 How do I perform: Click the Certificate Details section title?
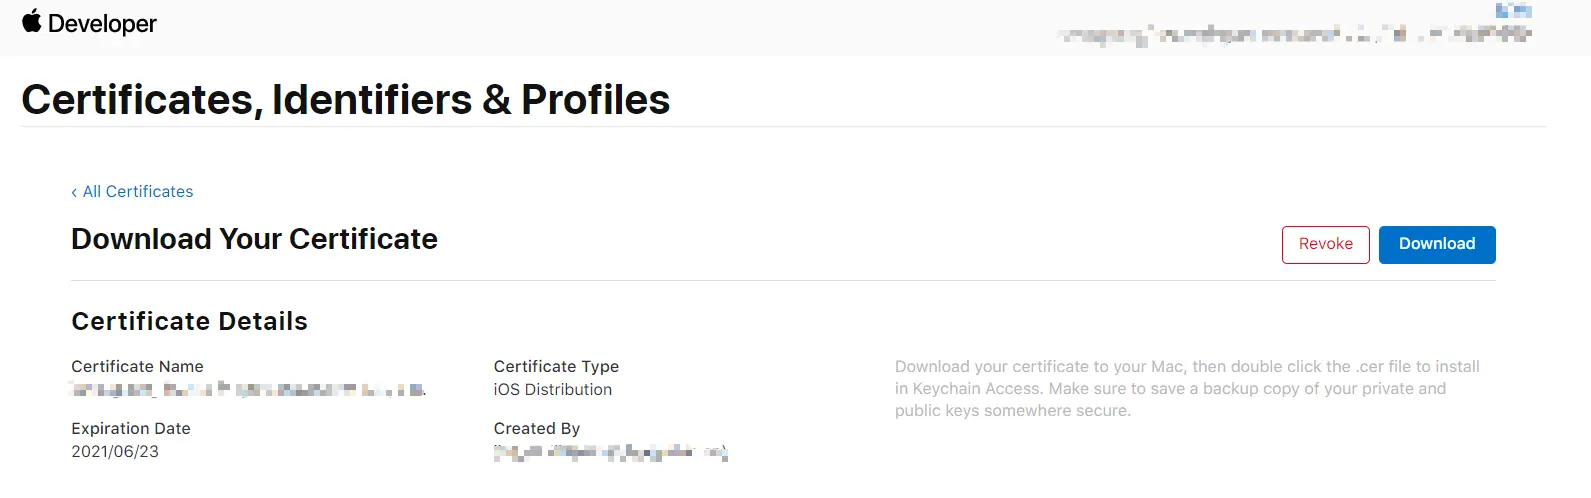[189, 321]
